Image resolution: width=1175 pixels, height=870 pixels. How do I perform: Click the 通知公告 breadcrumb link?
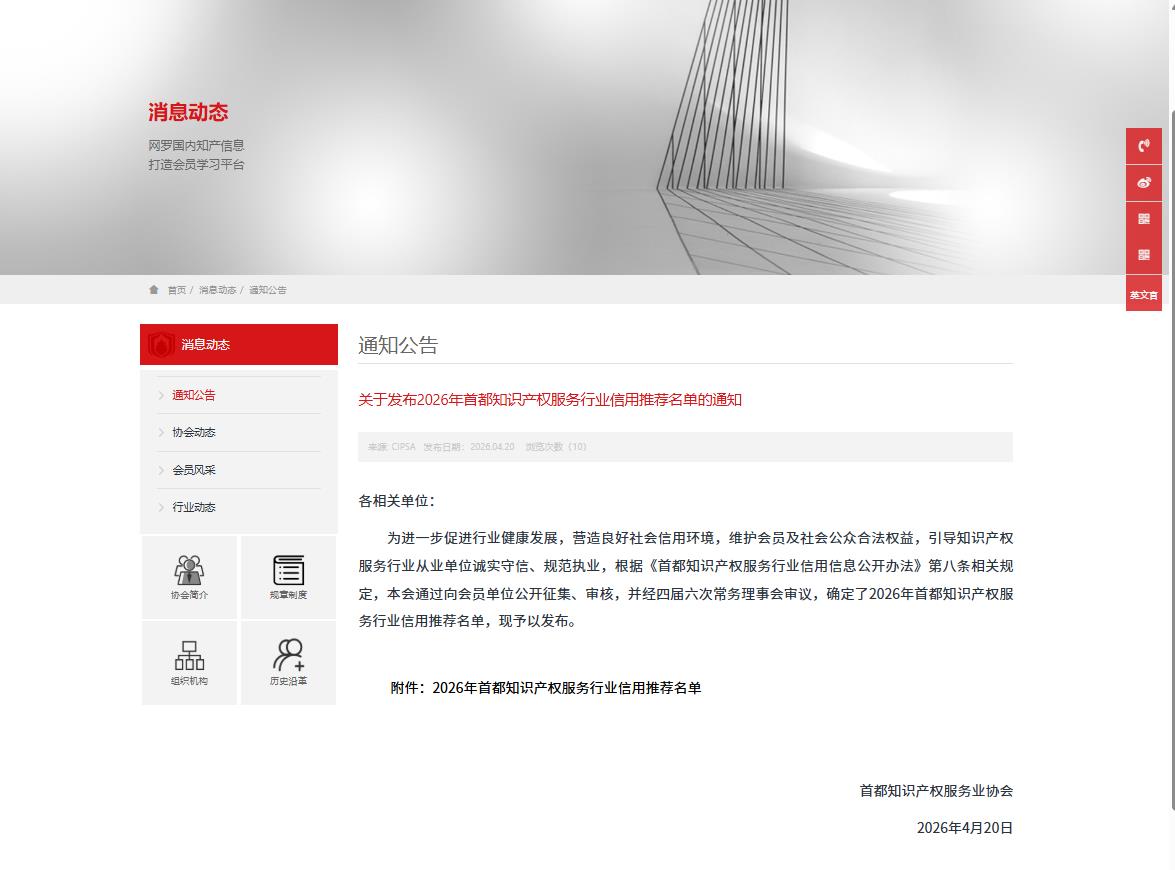click(x=267, y=290)
